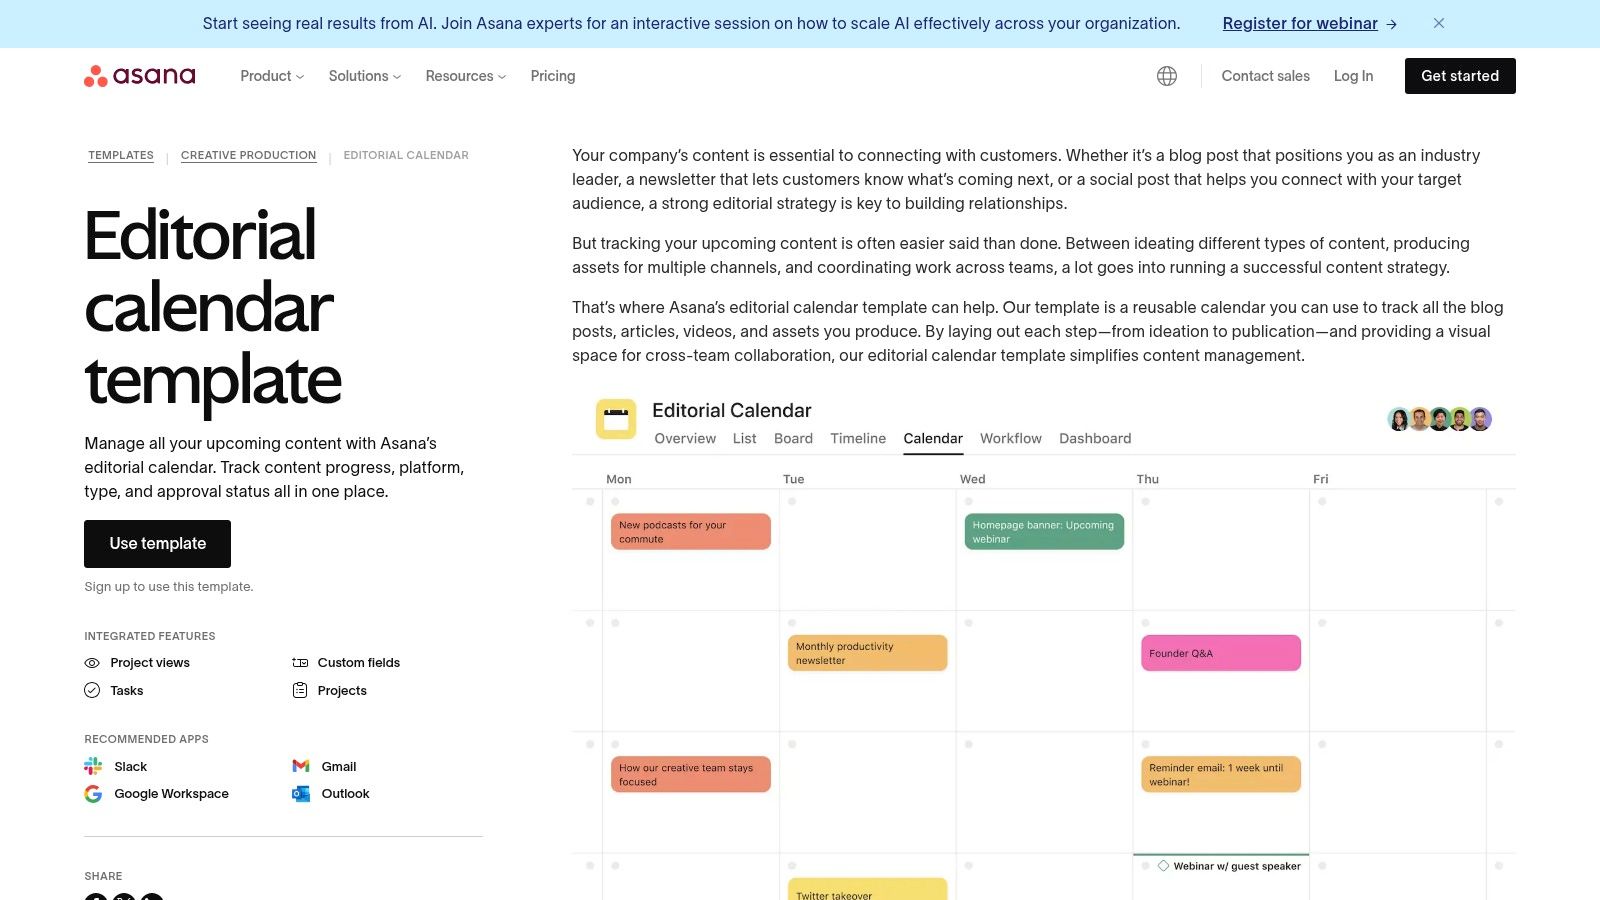This screenshot has height=900, width=1600.
Task: Close the webinar announcement banner
Action: [1439, 23]
